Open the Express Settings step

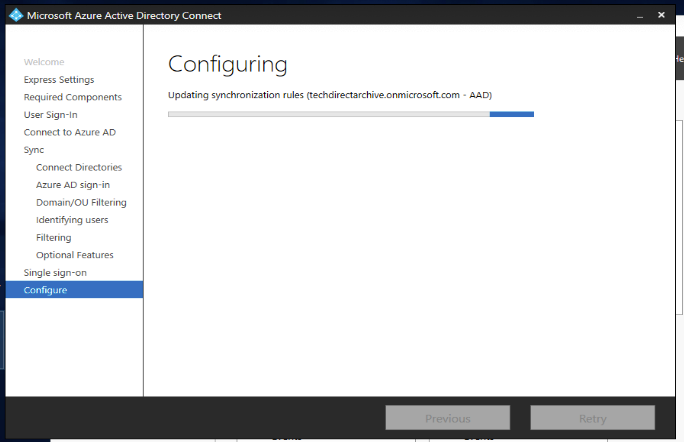click(x=59, y=79)
